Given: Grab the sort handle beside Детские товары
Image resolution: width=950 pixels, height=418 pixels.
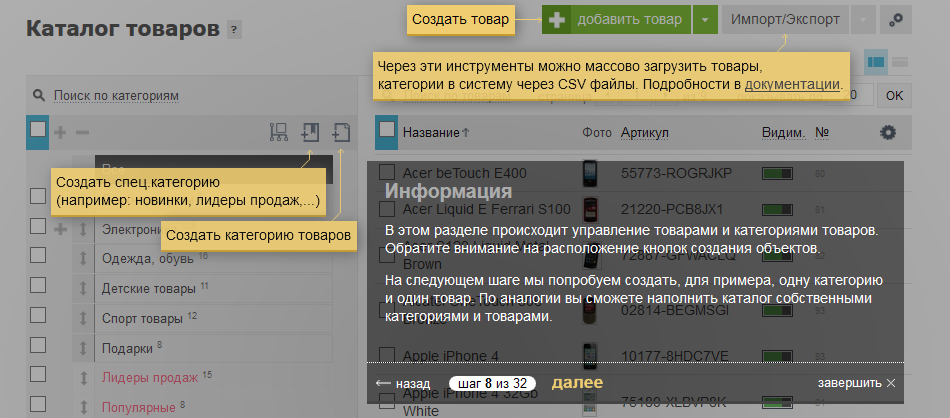Looking at the screenshot, I should (83, 288).
